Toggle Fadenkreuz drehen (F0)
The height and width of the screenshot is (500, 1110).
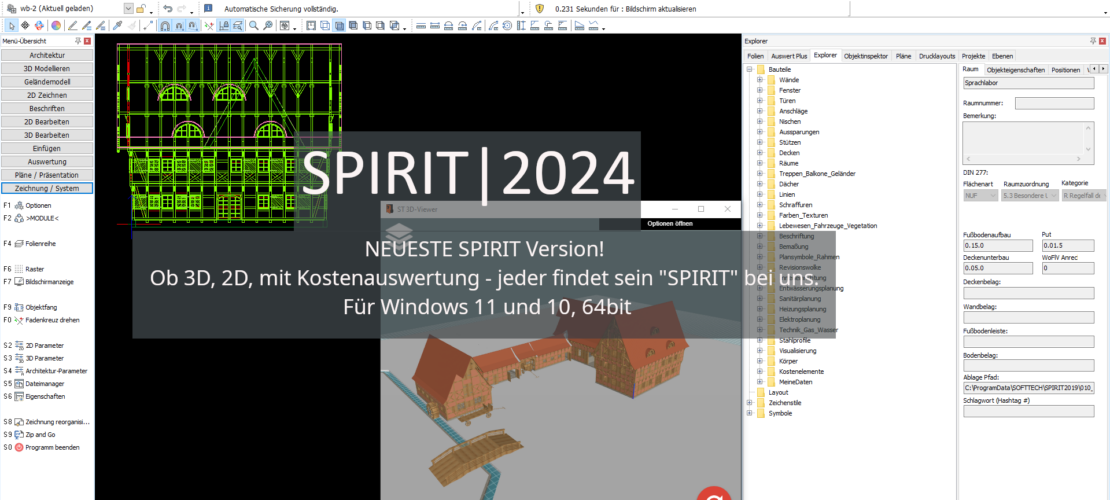pos(20,320)
